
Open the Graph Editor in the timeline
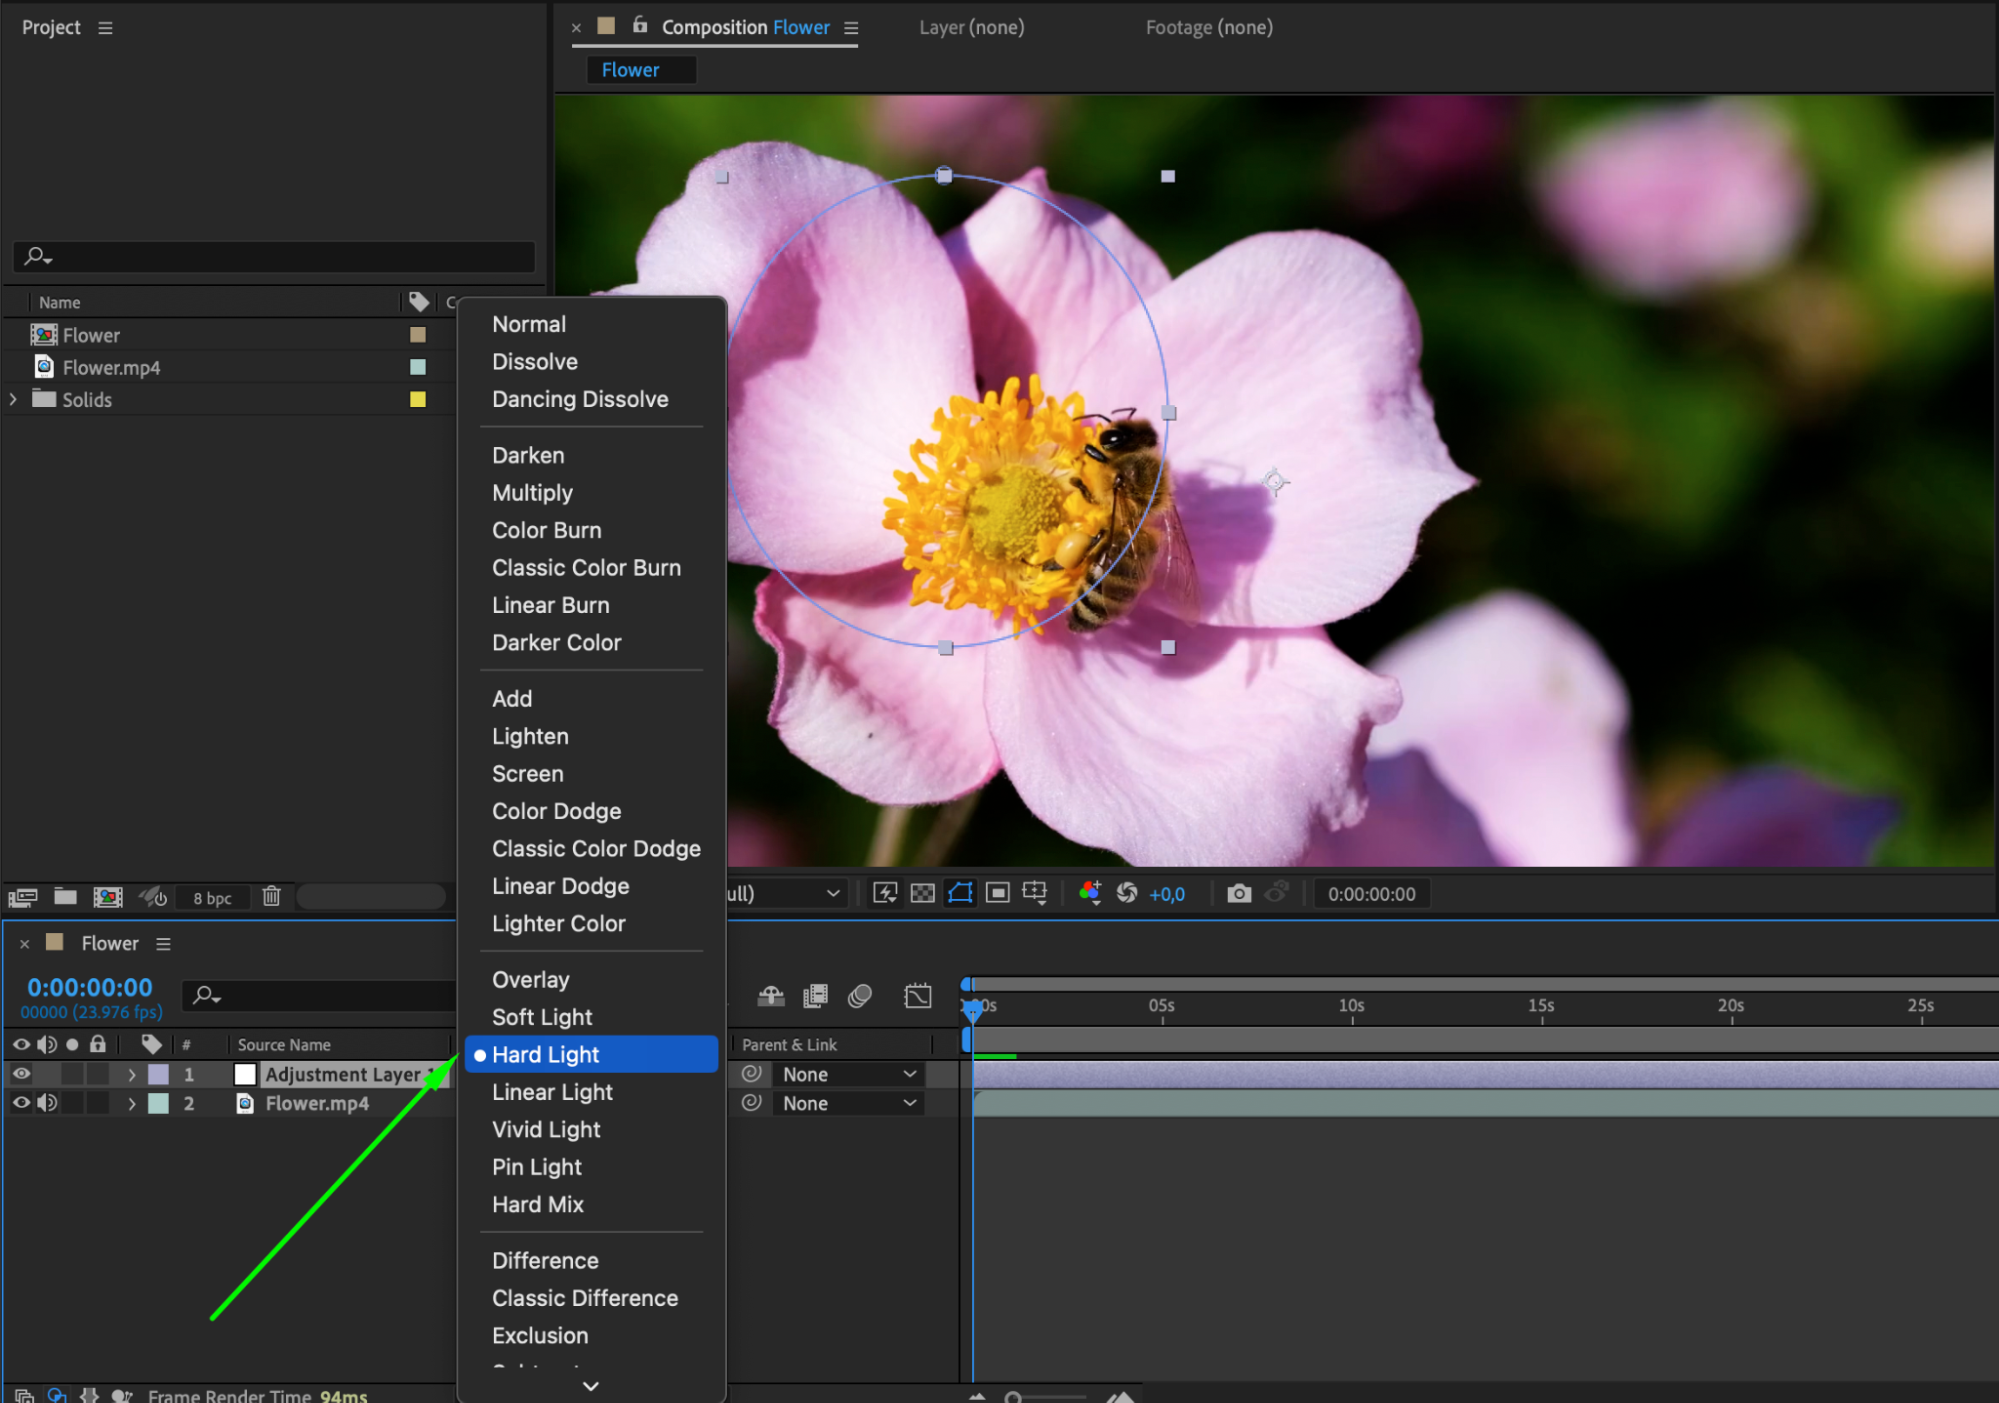[917, 996]
